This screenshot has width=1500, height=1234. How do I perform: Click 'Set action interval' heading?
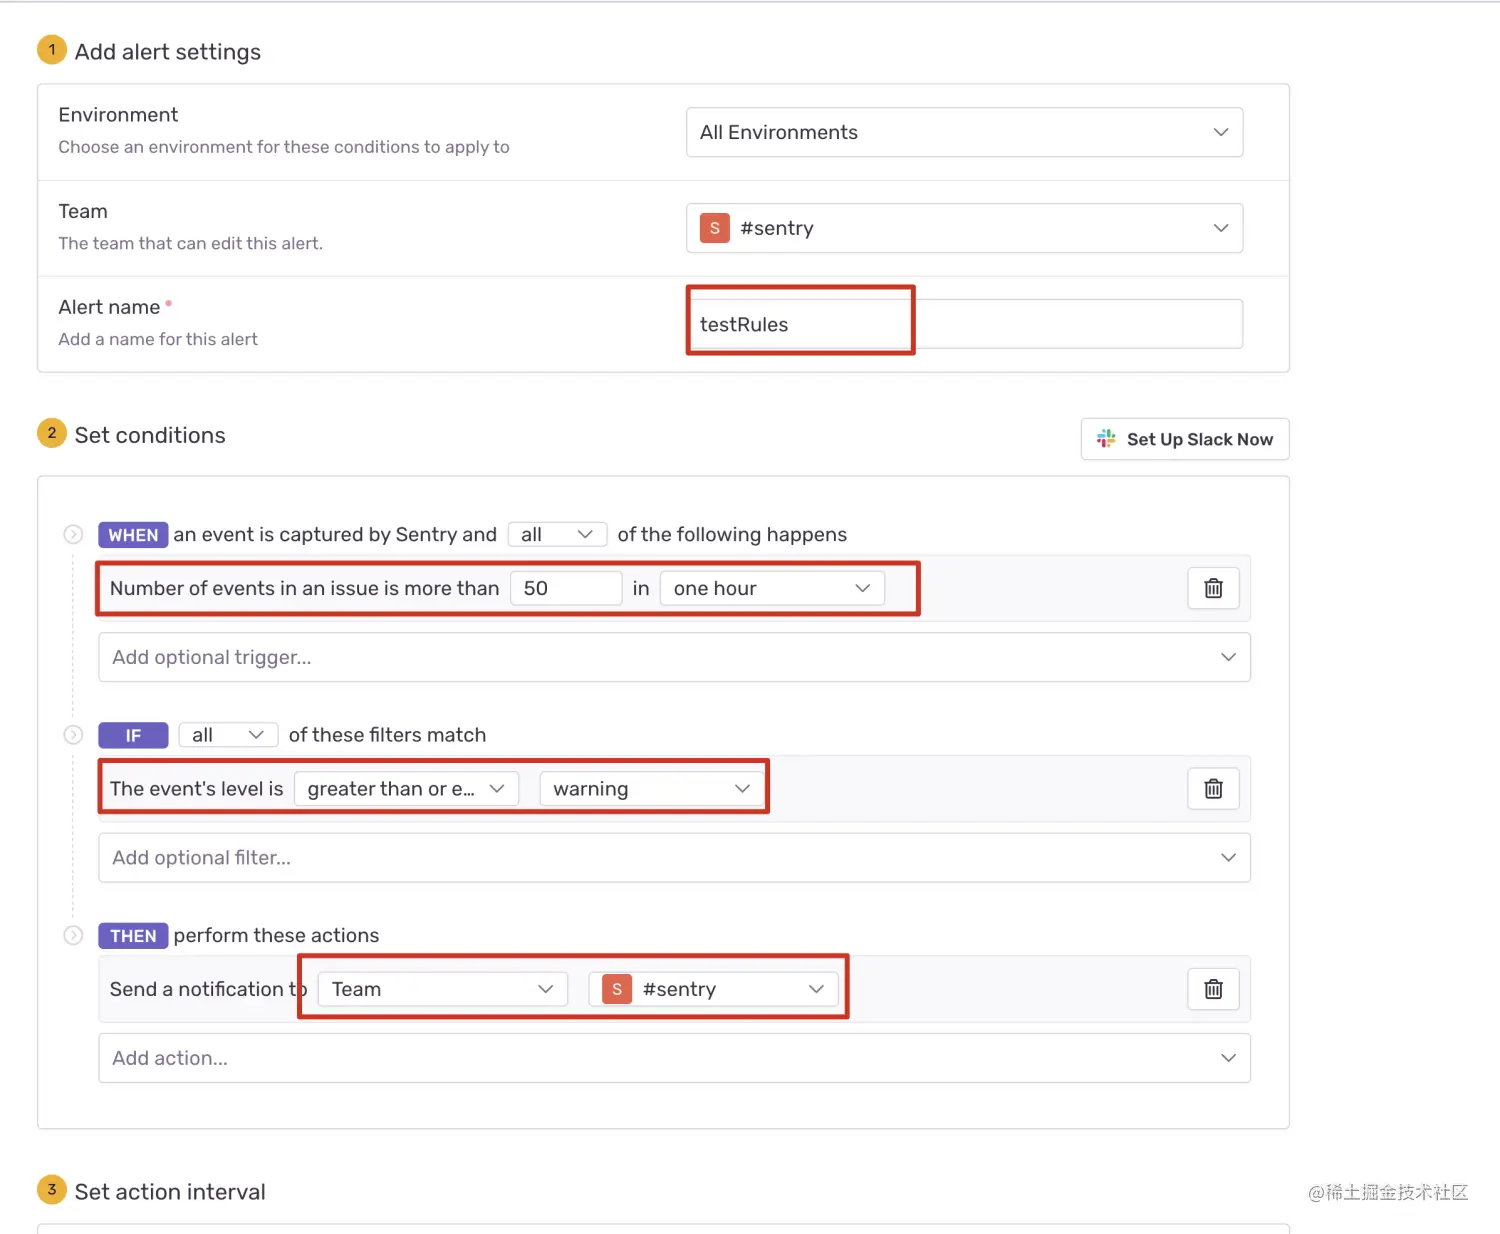170,1192
